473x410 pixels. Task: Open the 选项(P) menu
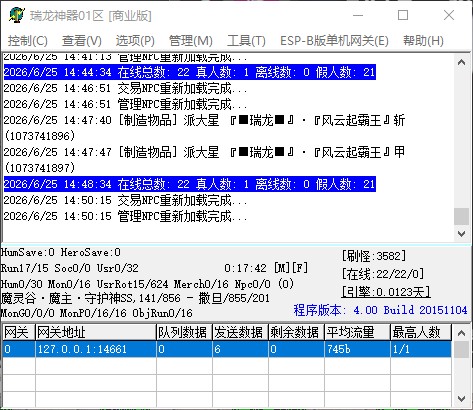[135, 41]
